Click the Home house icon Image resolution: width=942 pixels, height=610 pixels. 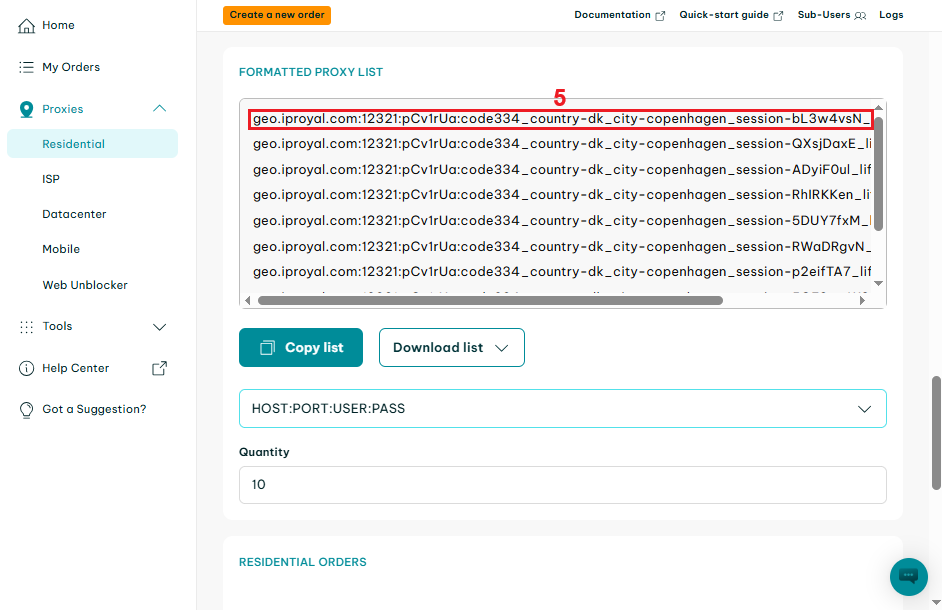point(26,26)
